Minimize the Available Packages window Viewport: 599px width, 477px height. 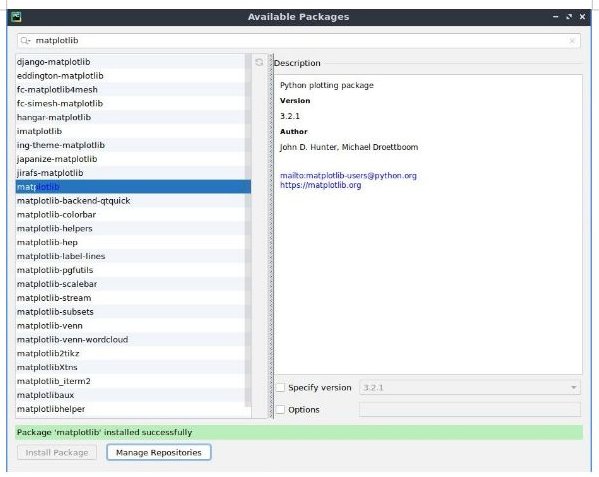pyautogui.click(x=555, y=17)
